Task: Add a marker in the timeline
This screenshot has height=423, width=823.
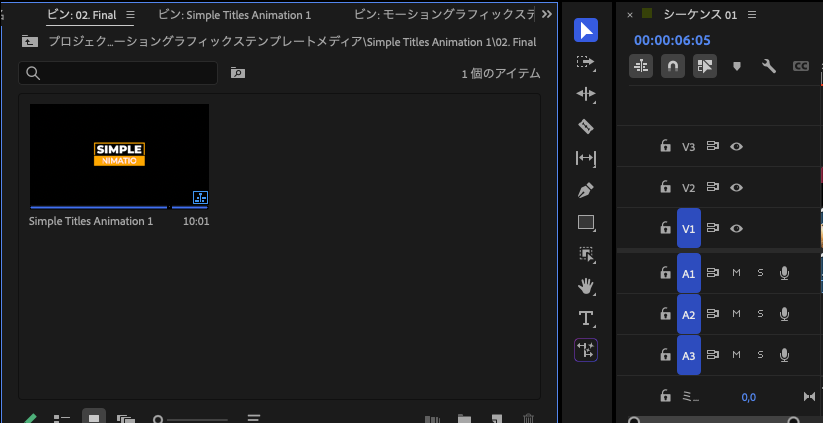Action: pos(737,66)
